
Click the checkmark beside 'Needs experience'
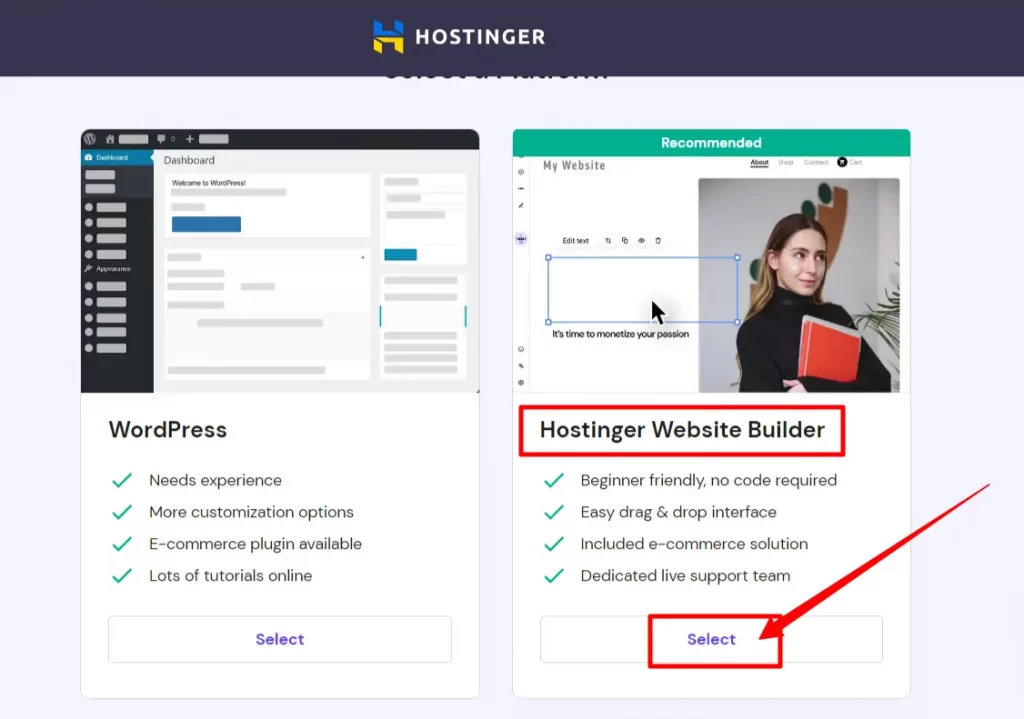[x=122, y=481]
